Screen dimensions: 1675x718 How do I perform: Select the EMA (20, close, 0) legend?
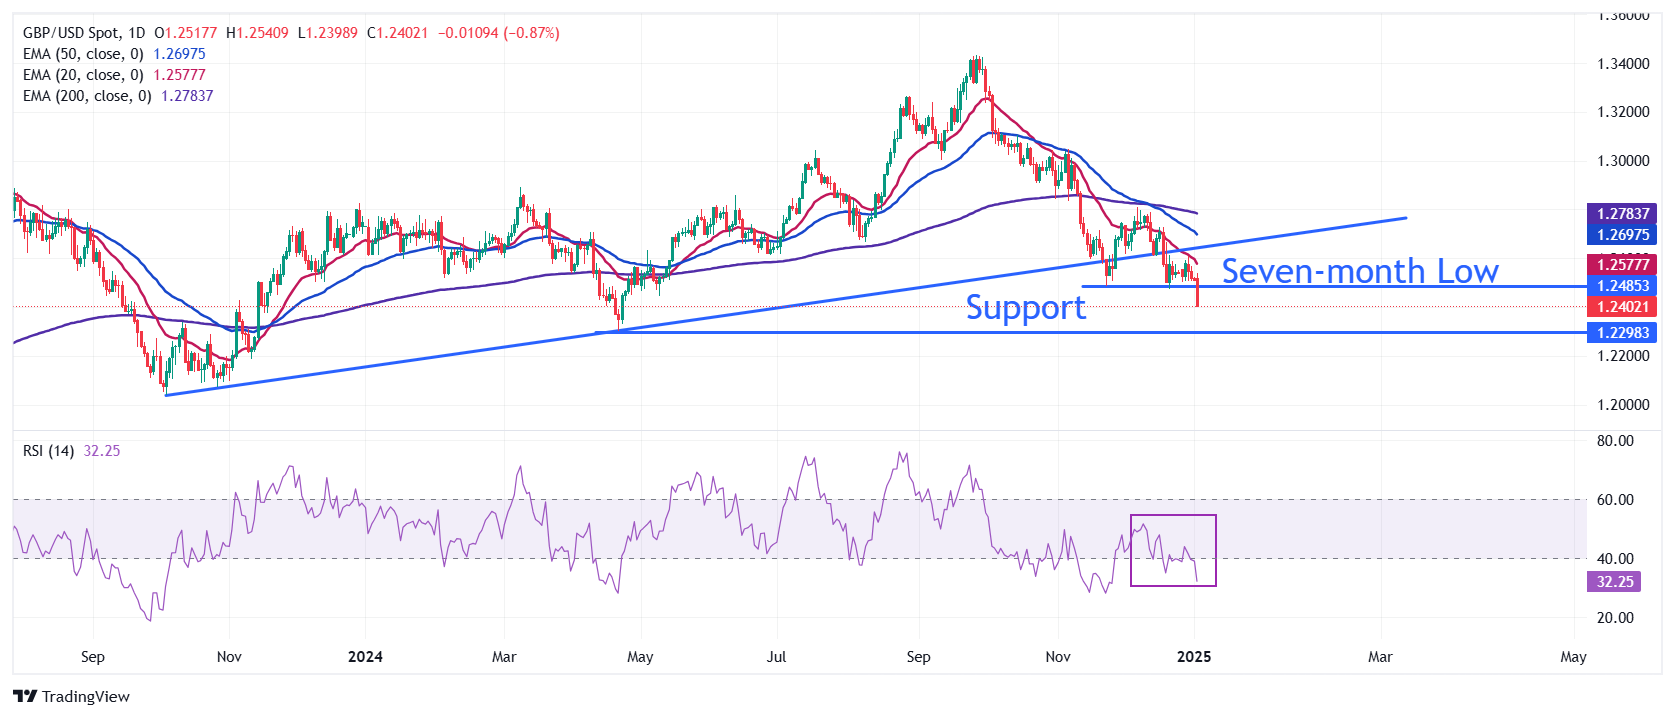click(83, 75)
